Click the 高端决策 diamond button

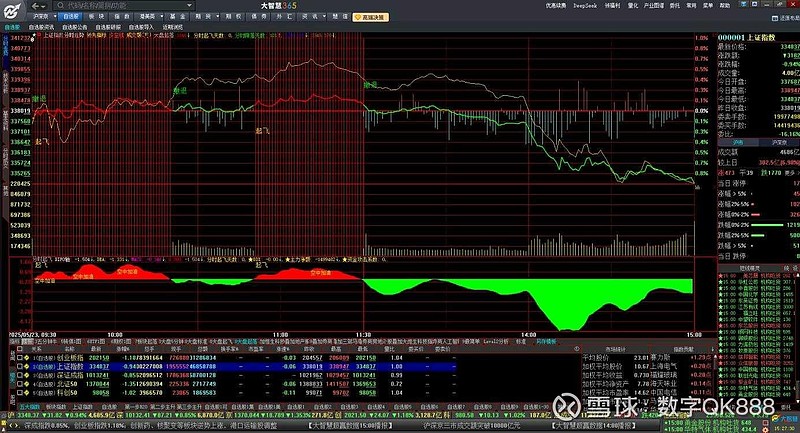point(370,17)
